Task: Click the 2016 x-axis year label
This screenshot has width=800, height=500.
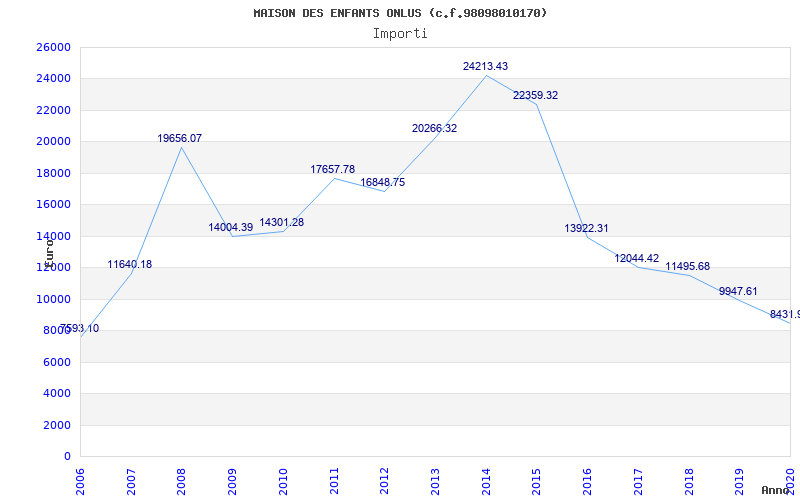Action: coord(587,481)
